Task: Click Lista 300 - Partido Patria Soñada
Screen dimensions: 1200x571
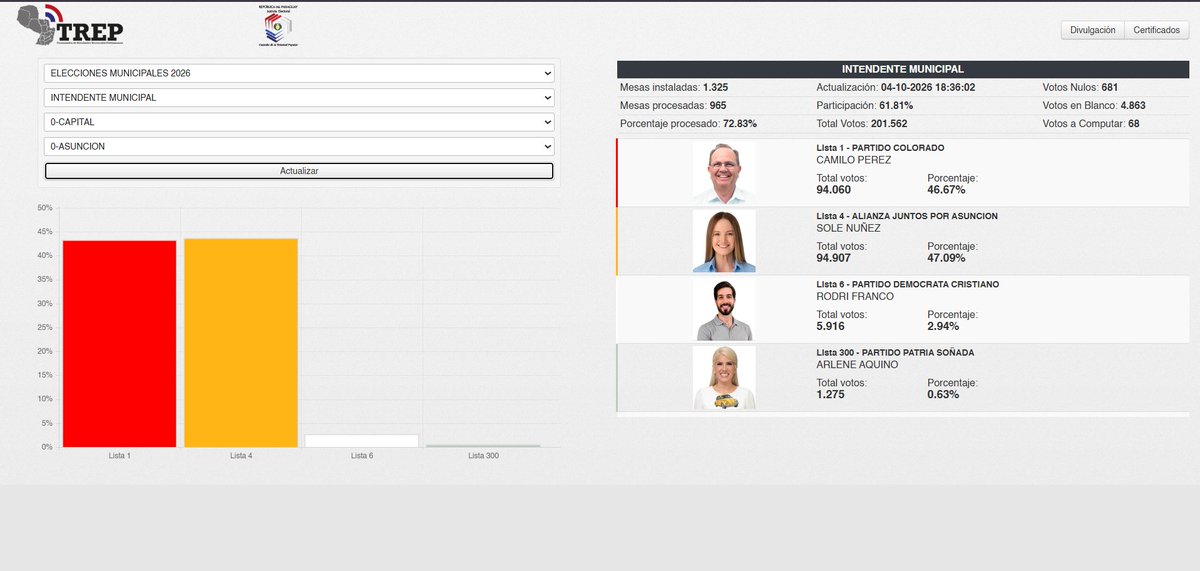Action: pyautogui.click(x=895, y=352)
